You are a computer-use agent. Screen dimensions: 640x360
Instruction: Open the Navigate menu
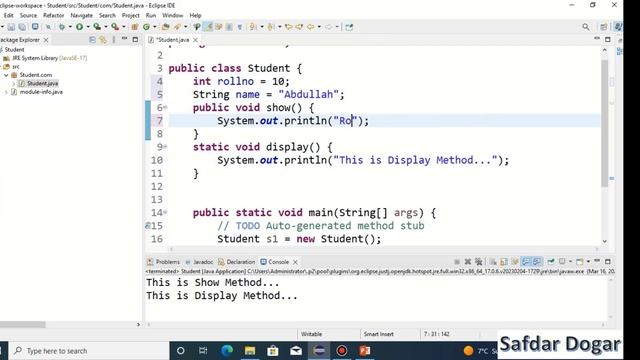(x=81, y=15)
